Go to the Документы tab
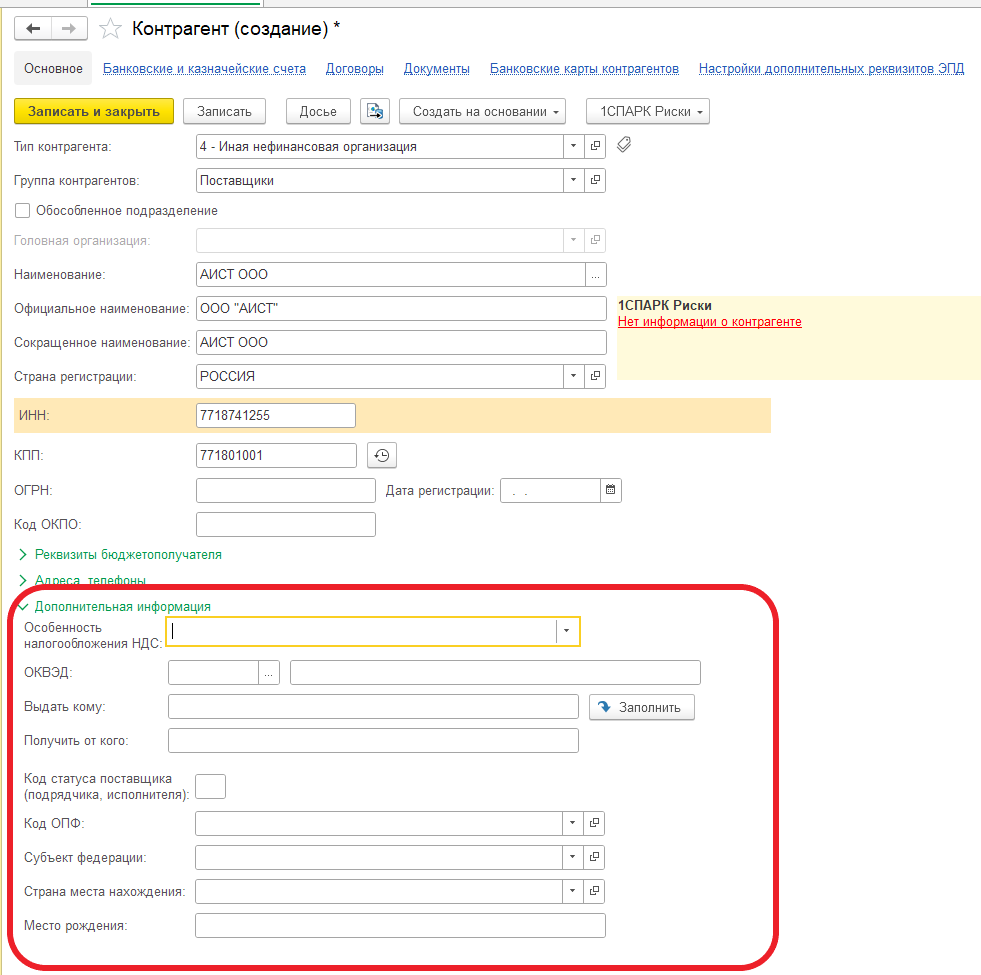The image size is (981, 975). tap(437, 68)
